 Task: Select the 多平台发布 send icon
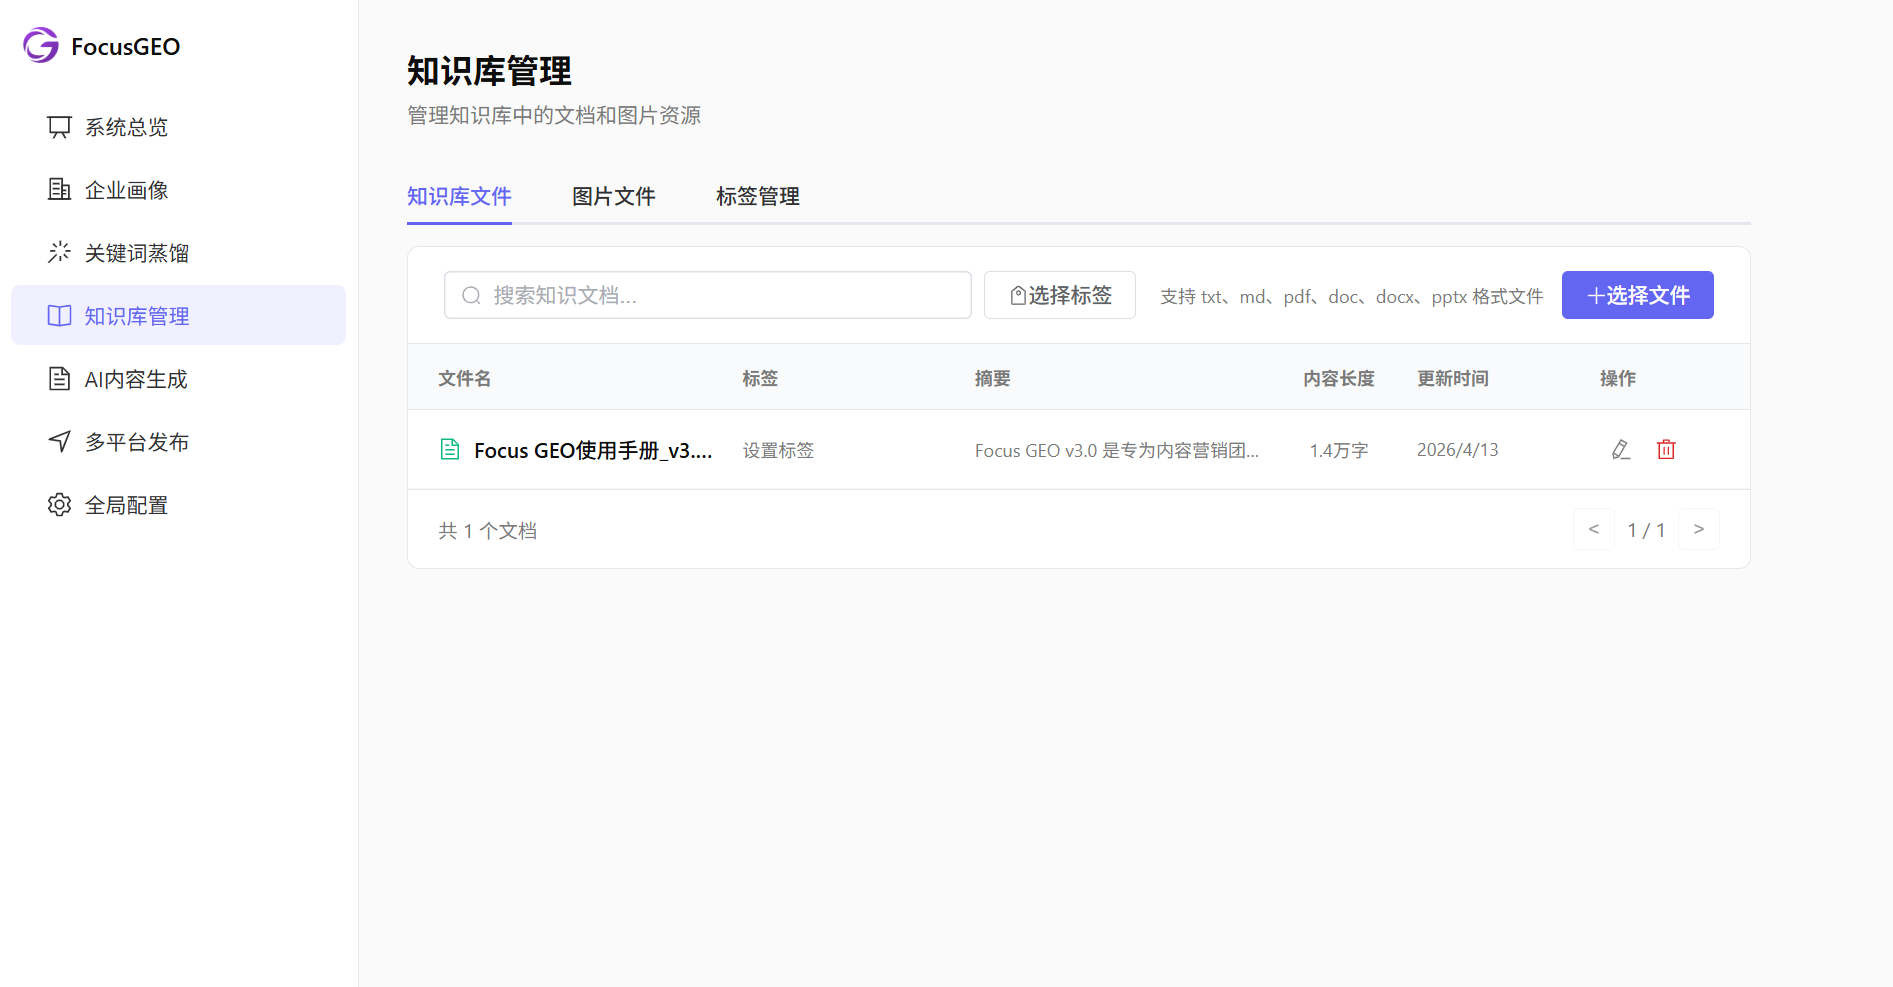[59, 442]
